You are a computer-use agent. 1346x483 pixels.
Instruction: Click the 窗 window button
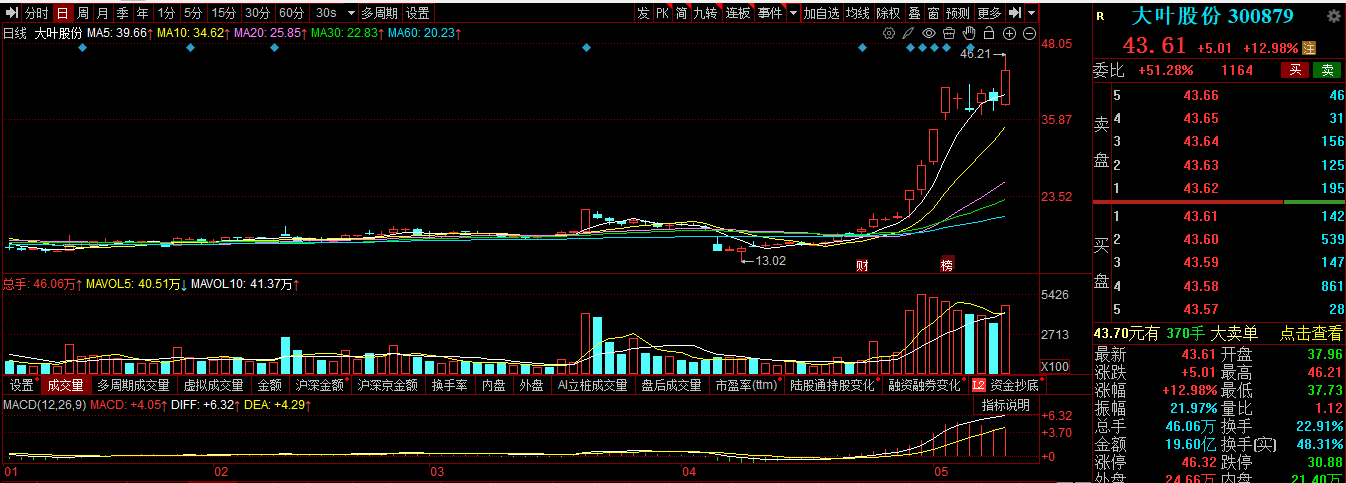(x=933, y=13)
